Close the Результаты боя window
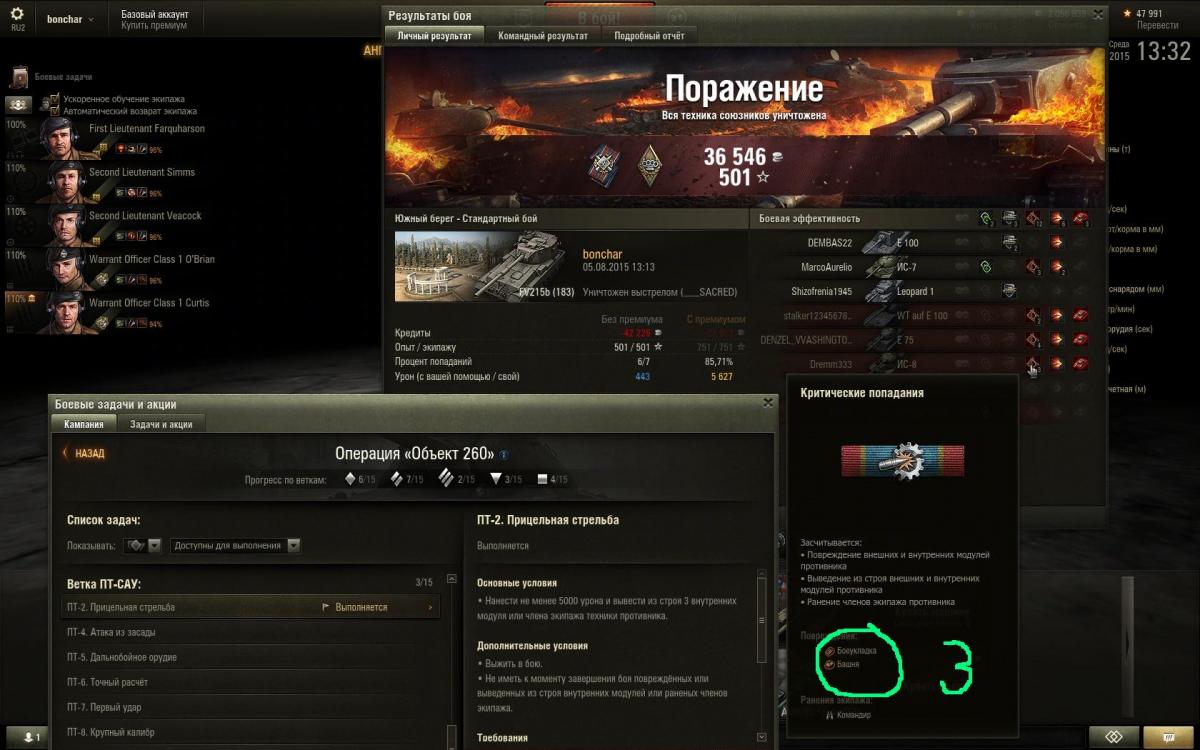This screenshot has width=1200, height=750. coord(1098,15)
